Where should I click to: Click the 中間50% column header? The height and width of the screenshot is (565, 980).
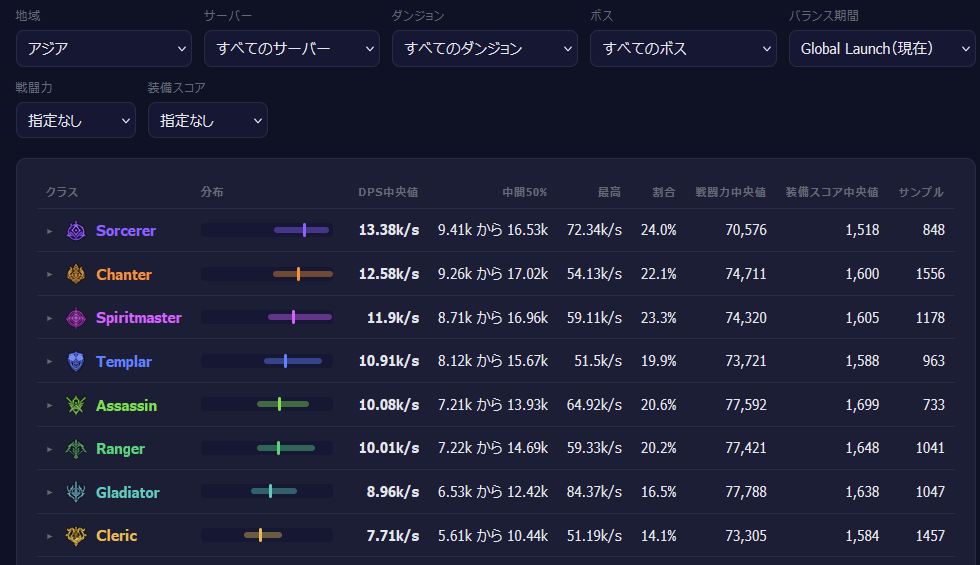click(525, 192)
